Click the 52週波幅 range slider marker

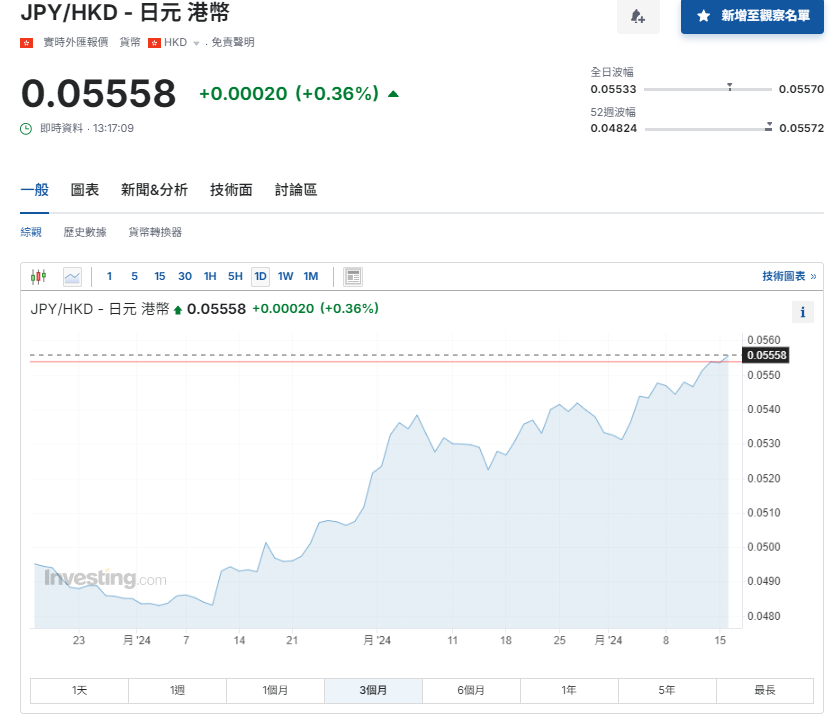click(x=768, y=125)
